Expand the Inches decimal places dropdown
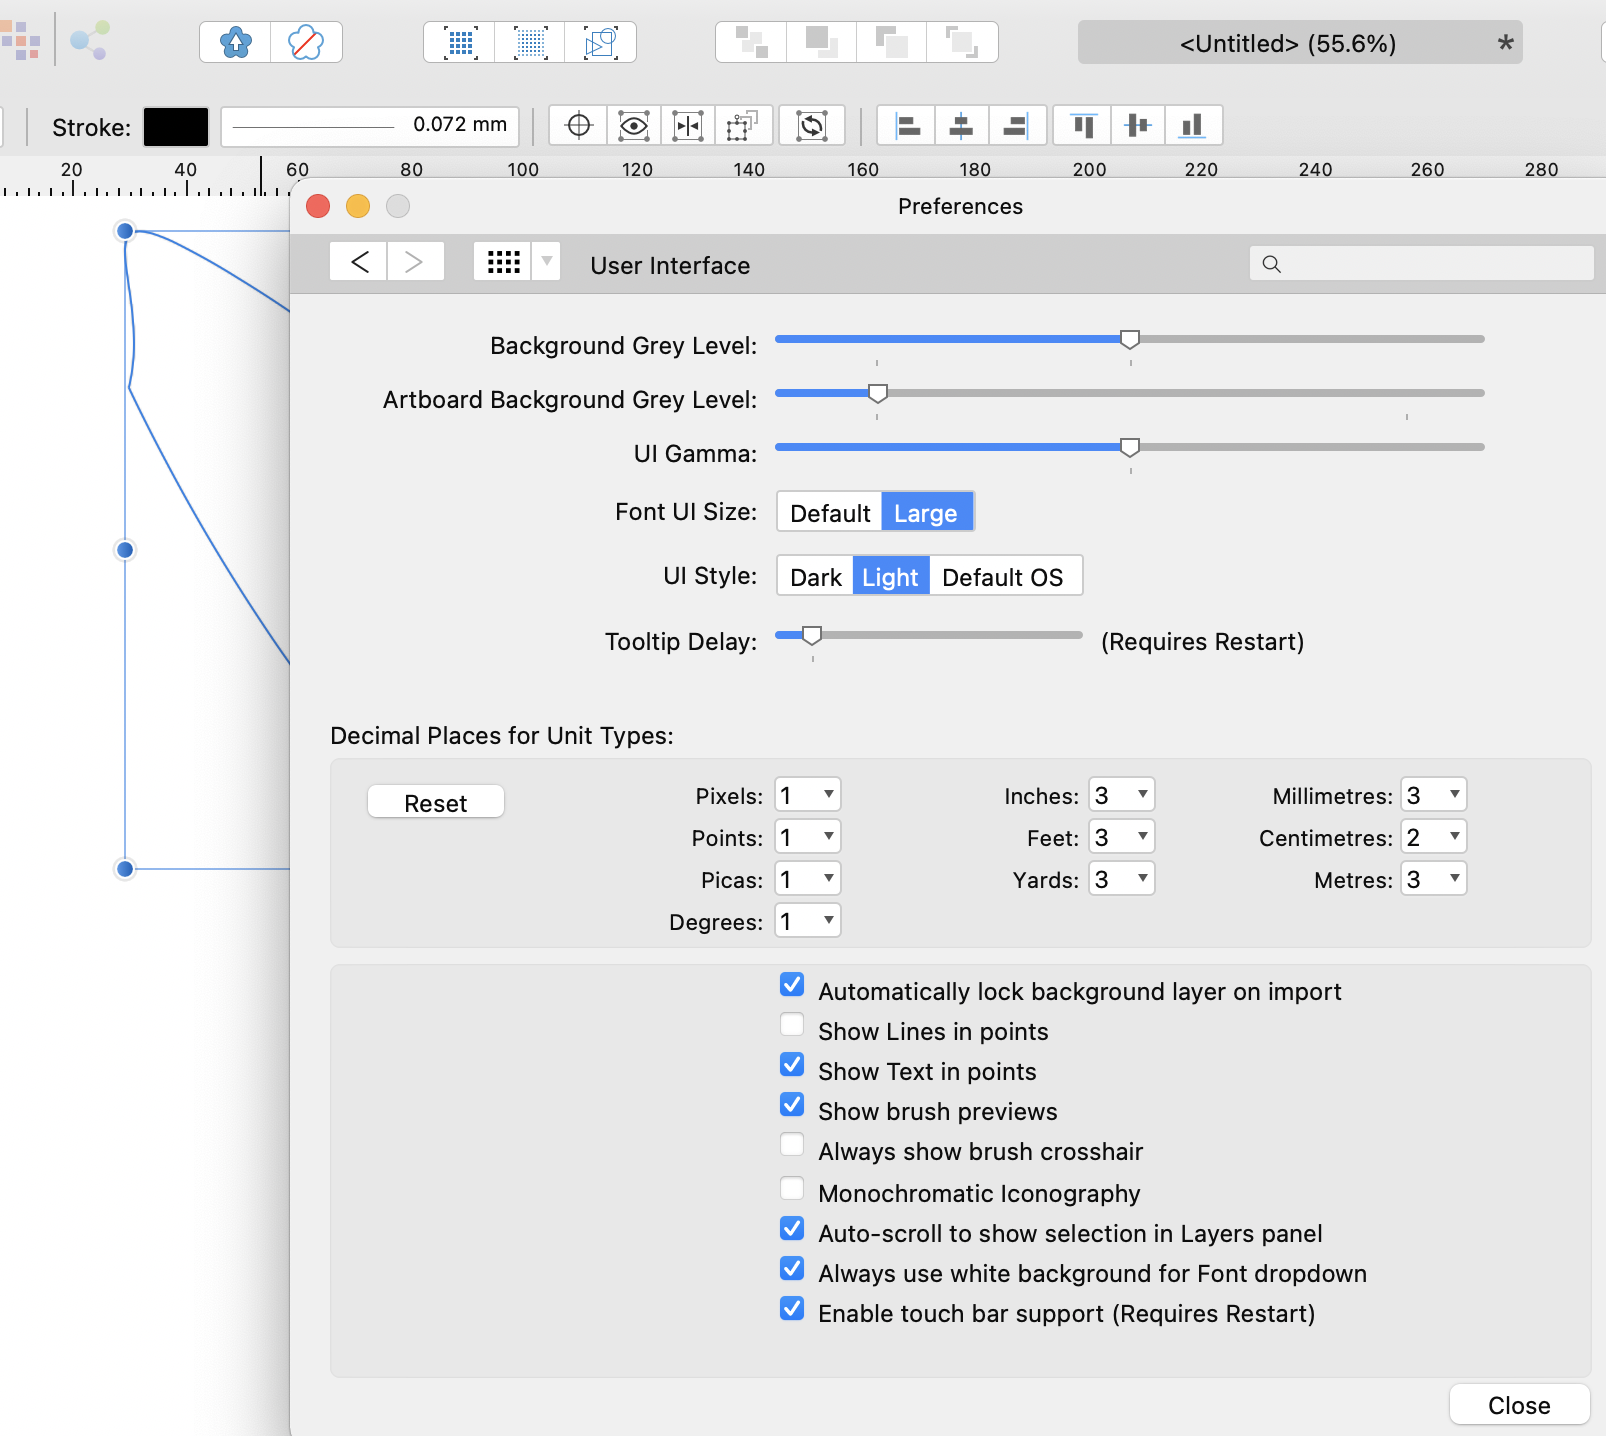Image resolution: width=1606 pixels, height=1436 pixels. [1122, 795]
